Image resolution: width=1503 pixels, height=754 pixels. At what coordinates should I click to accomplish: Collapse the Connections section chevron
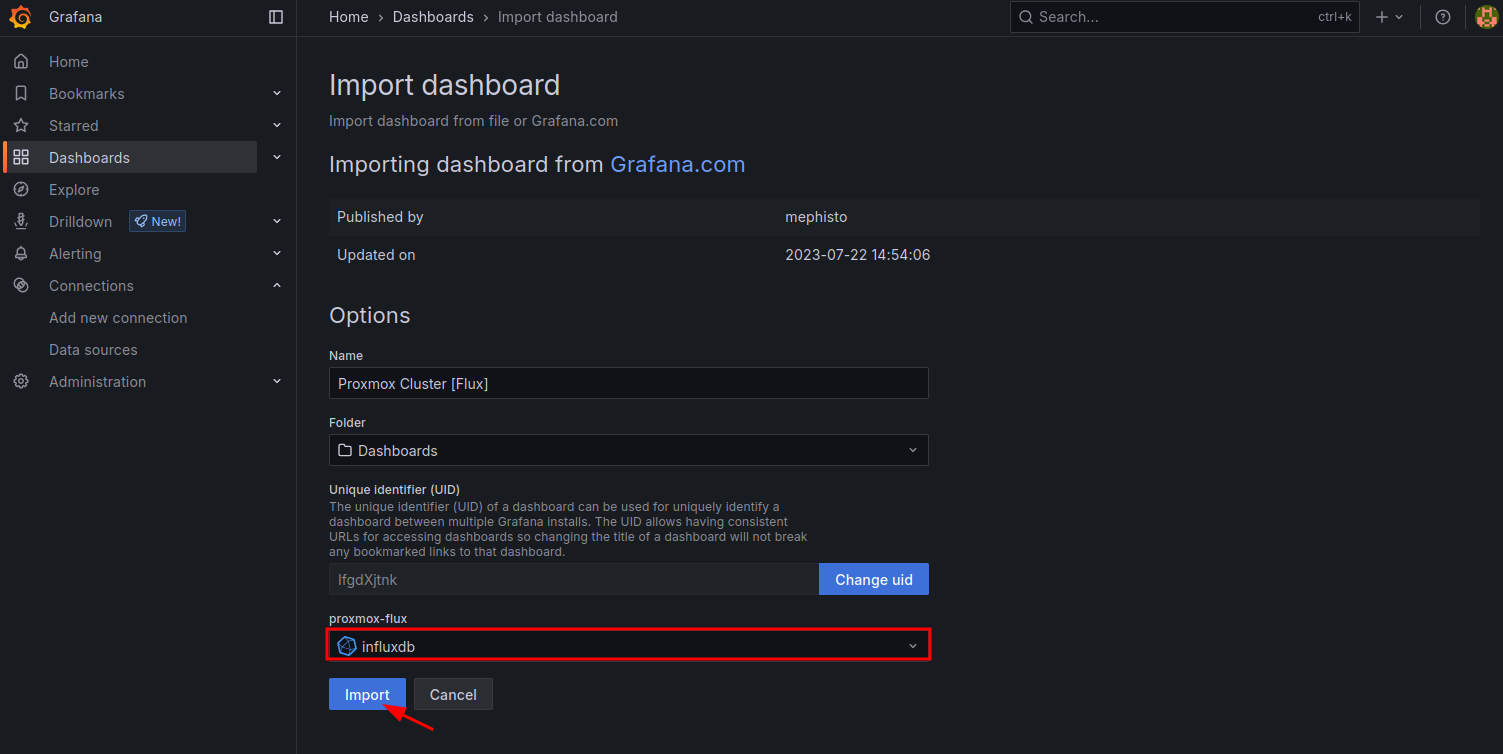(x=277, y=286)
